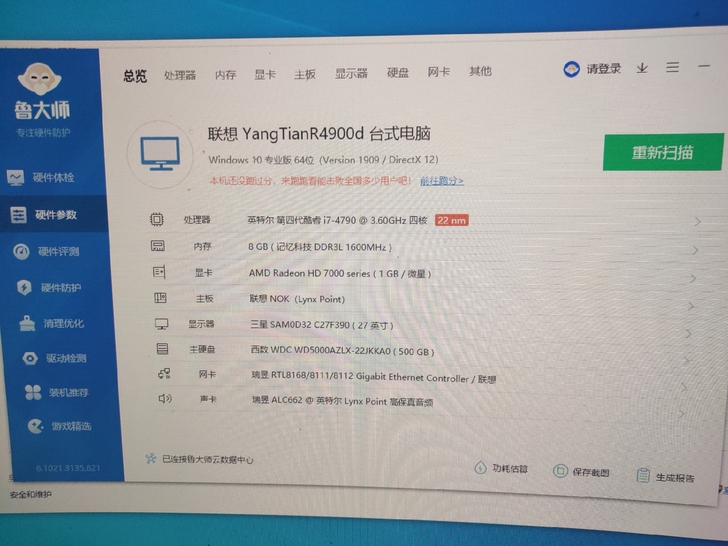Expand the 三星 monitor row chevron
The height and width of the screenshot is (546, 728).
[x=688, y=333]
